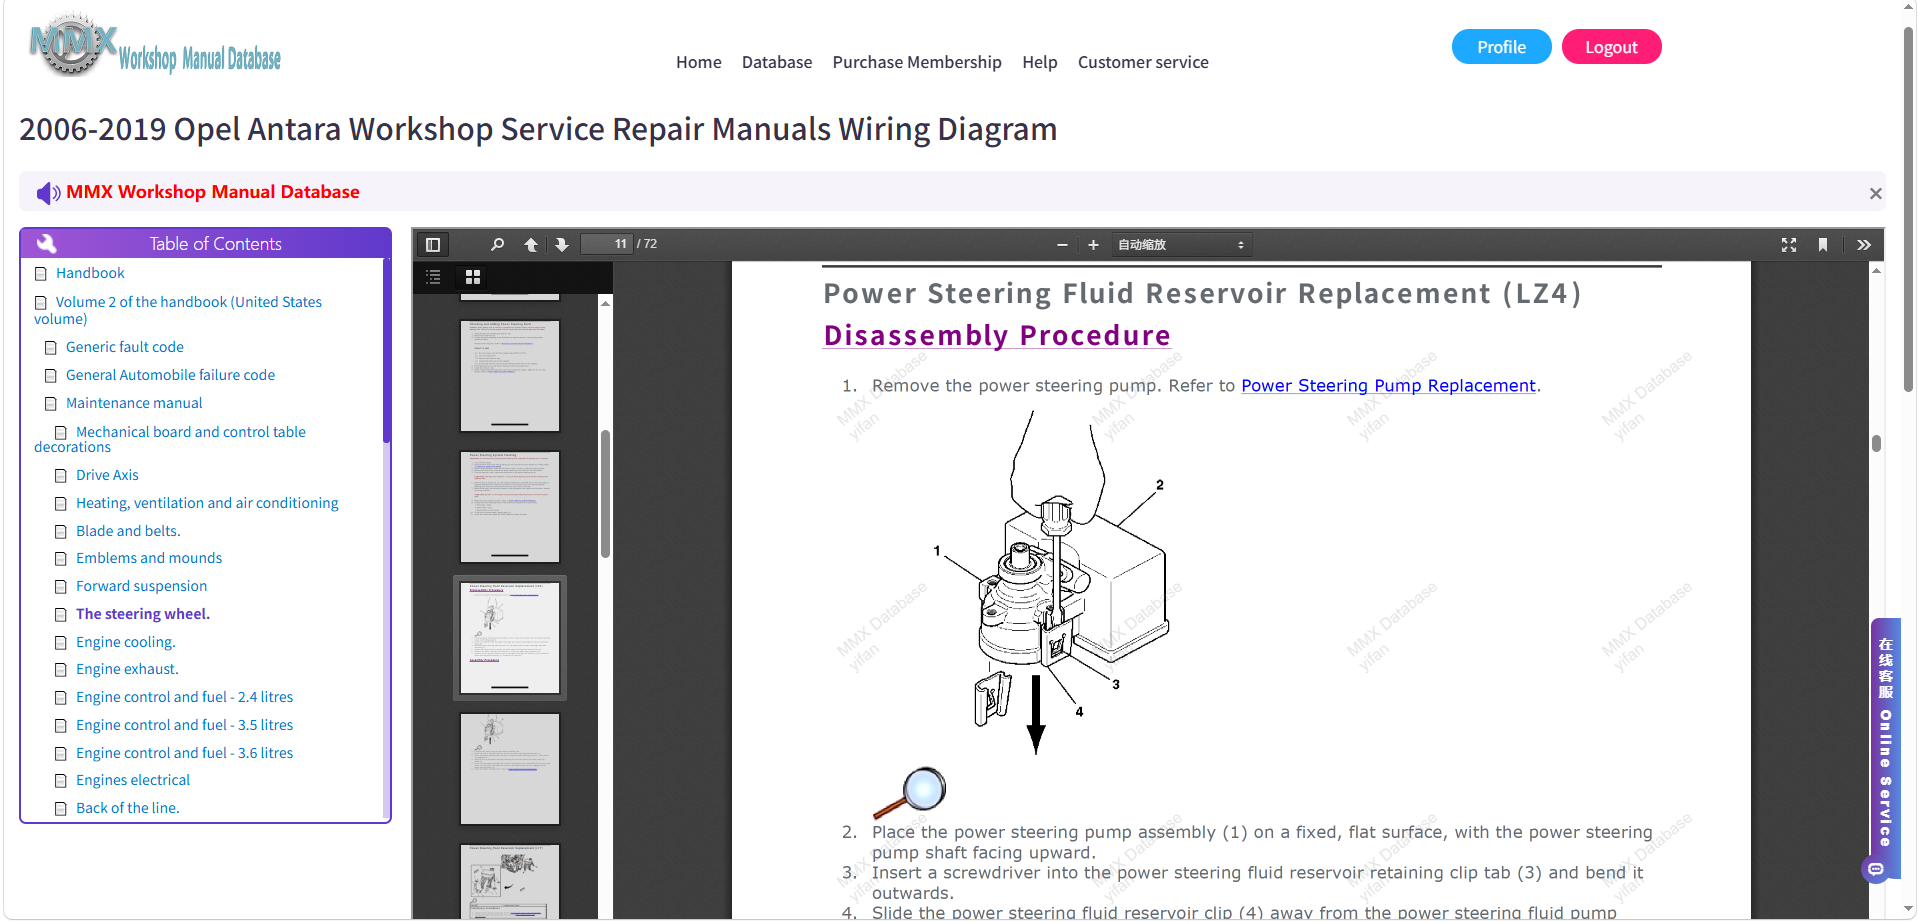Click the thumbnail sidebar scrollbar handle
The width and height of the screenshot is (1918, 923).
(x=605, y=494)
